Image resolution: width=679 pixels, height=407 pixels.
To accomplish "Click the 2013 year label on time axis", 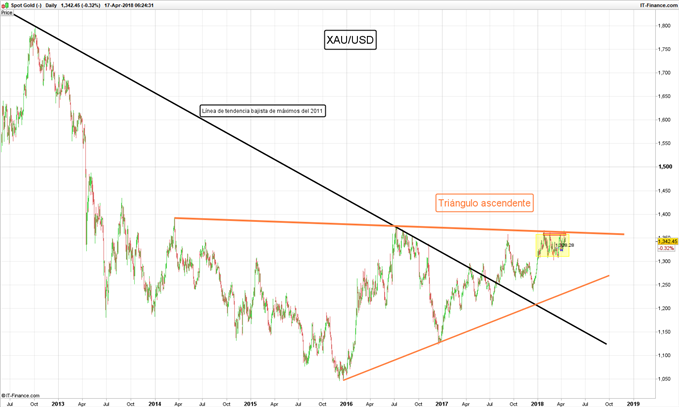I will coord(58,404).
